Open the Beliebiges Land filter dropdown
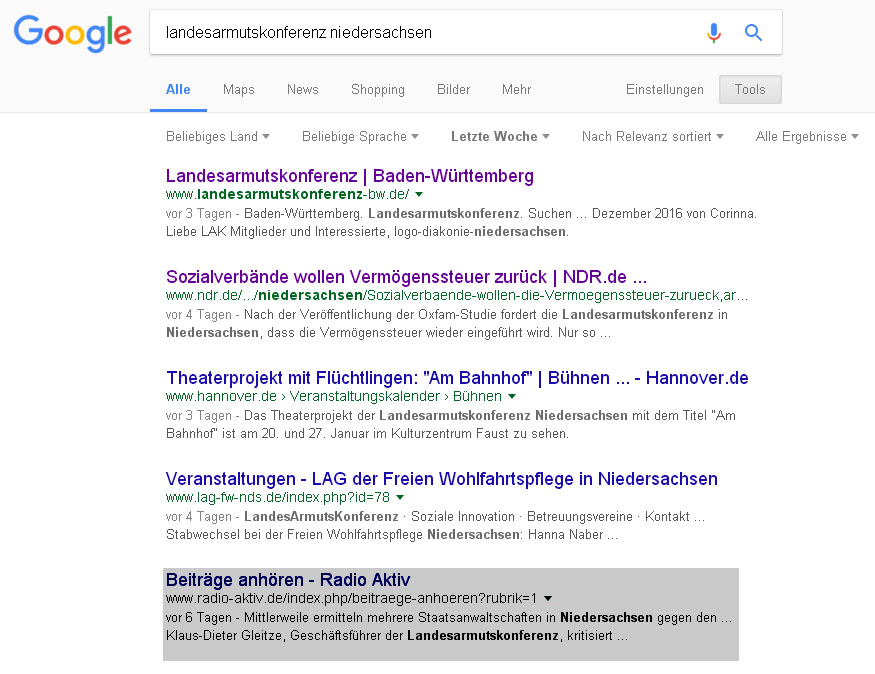 point(217,136)
